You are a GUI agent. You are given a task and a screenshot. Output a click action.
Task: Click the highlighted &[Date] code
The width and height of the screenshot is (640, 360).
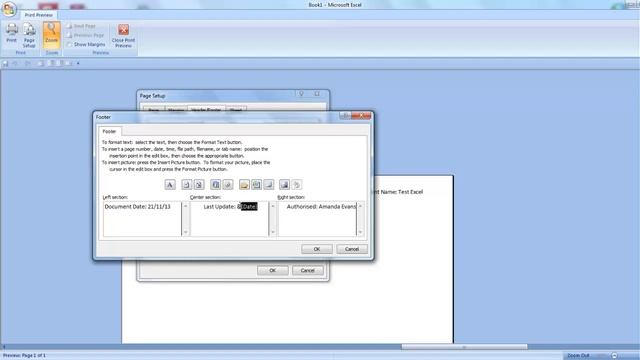[247, 207]
